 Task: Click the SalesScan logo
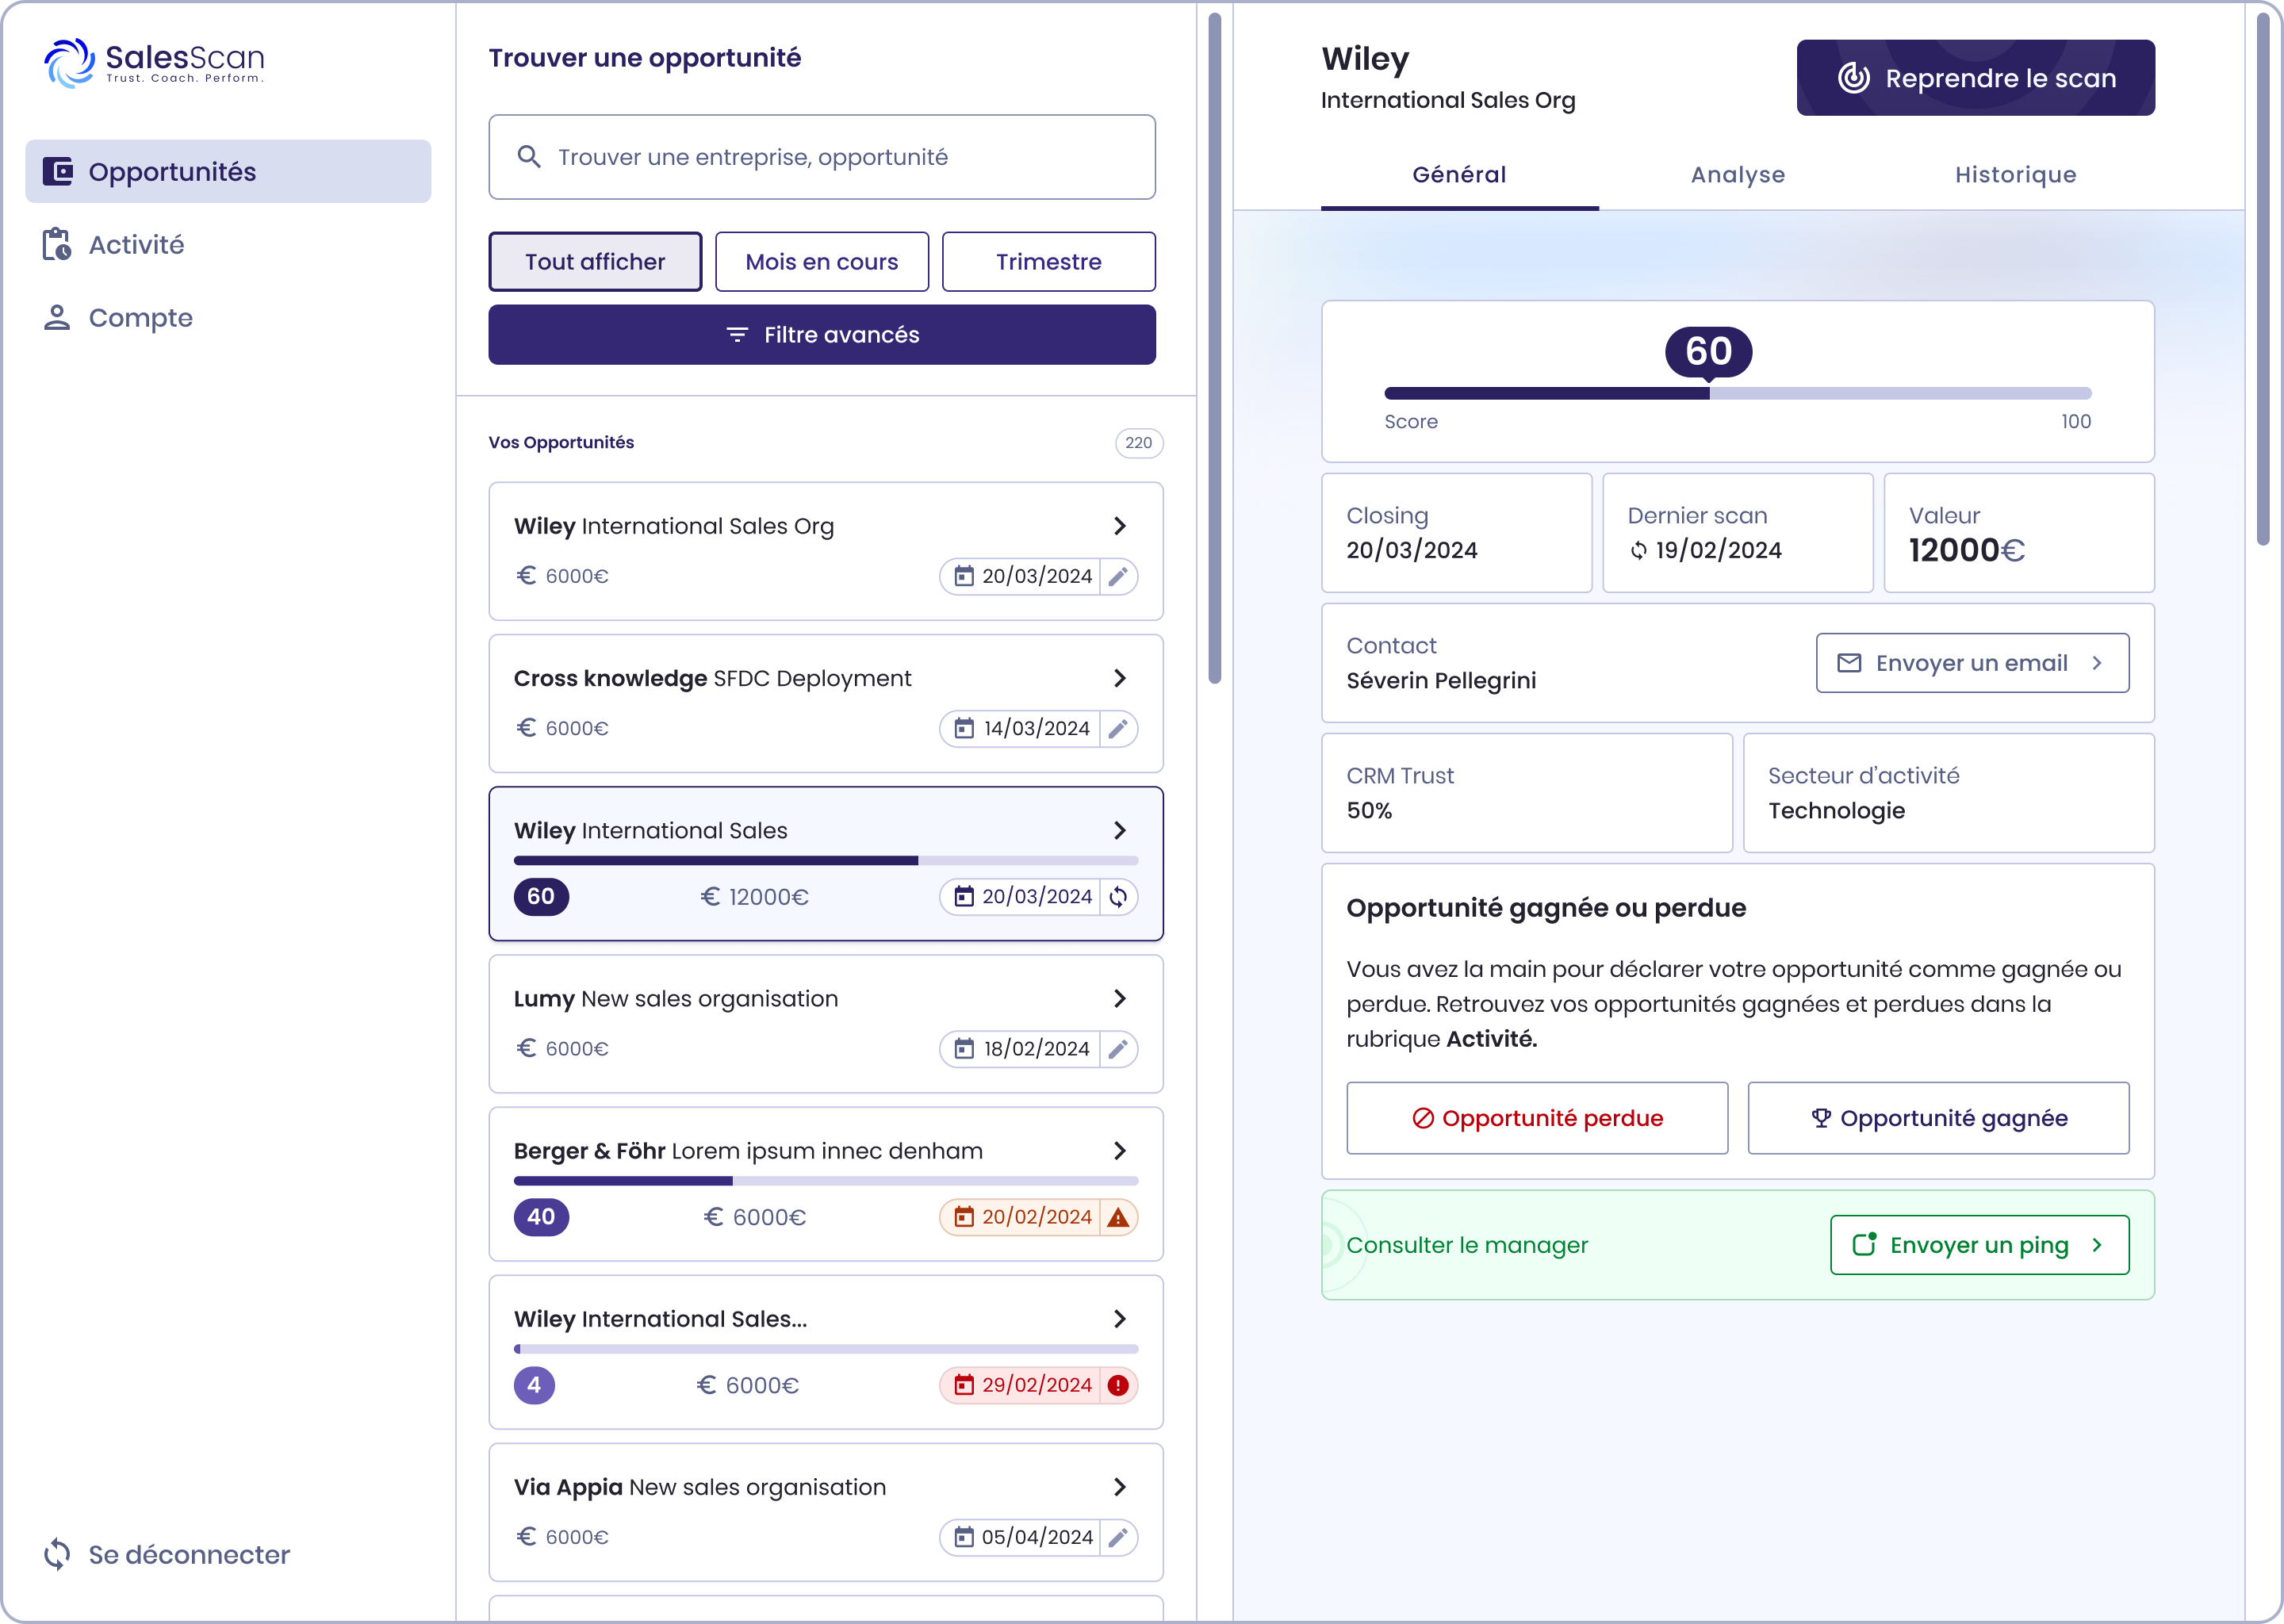point(154,62)
